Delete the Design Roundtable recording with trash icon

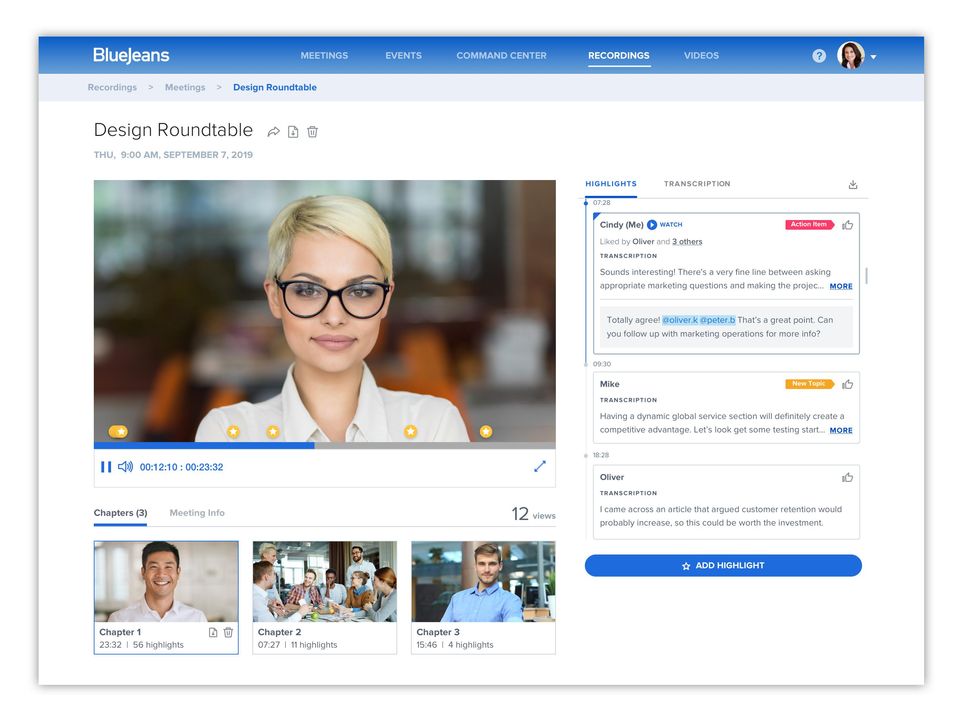312,132
